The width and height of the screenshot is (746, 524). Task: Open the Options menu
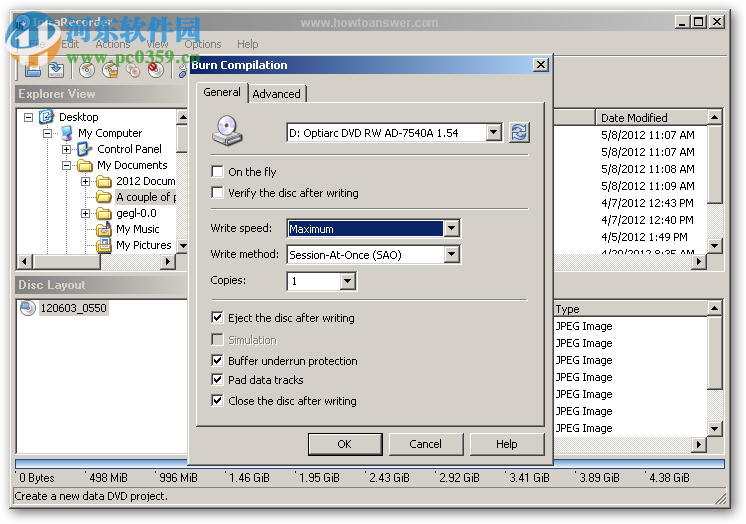203,44
